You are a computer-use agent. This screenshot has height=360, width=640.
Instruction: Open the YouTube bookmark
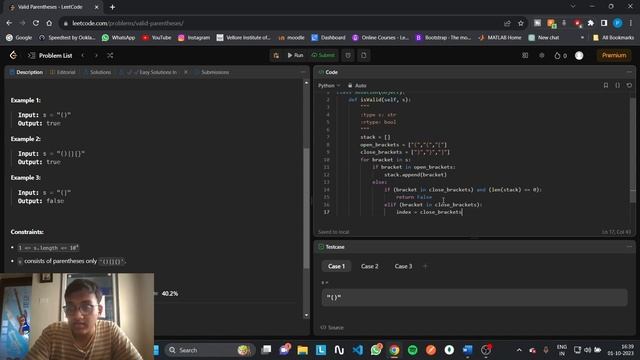tap(157, 38)
